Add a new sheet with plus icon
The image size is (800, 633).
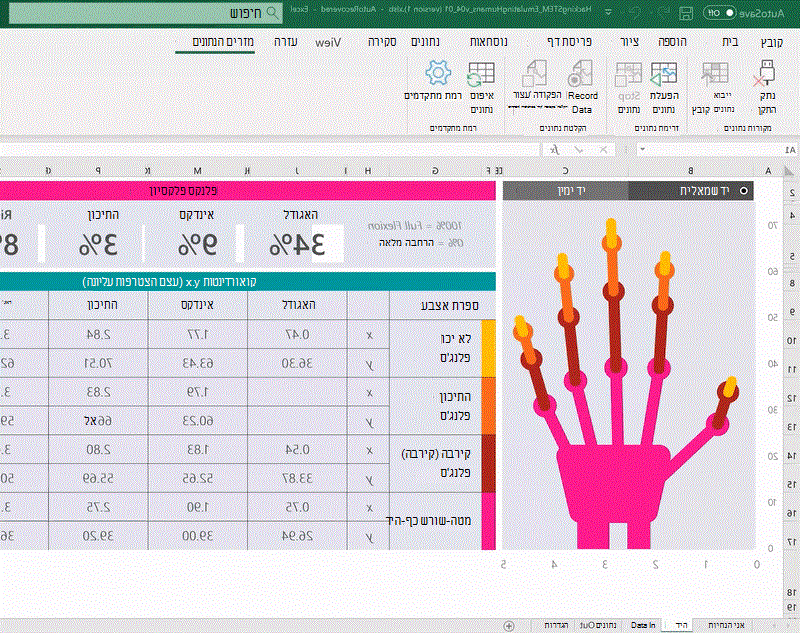(509, 625)
